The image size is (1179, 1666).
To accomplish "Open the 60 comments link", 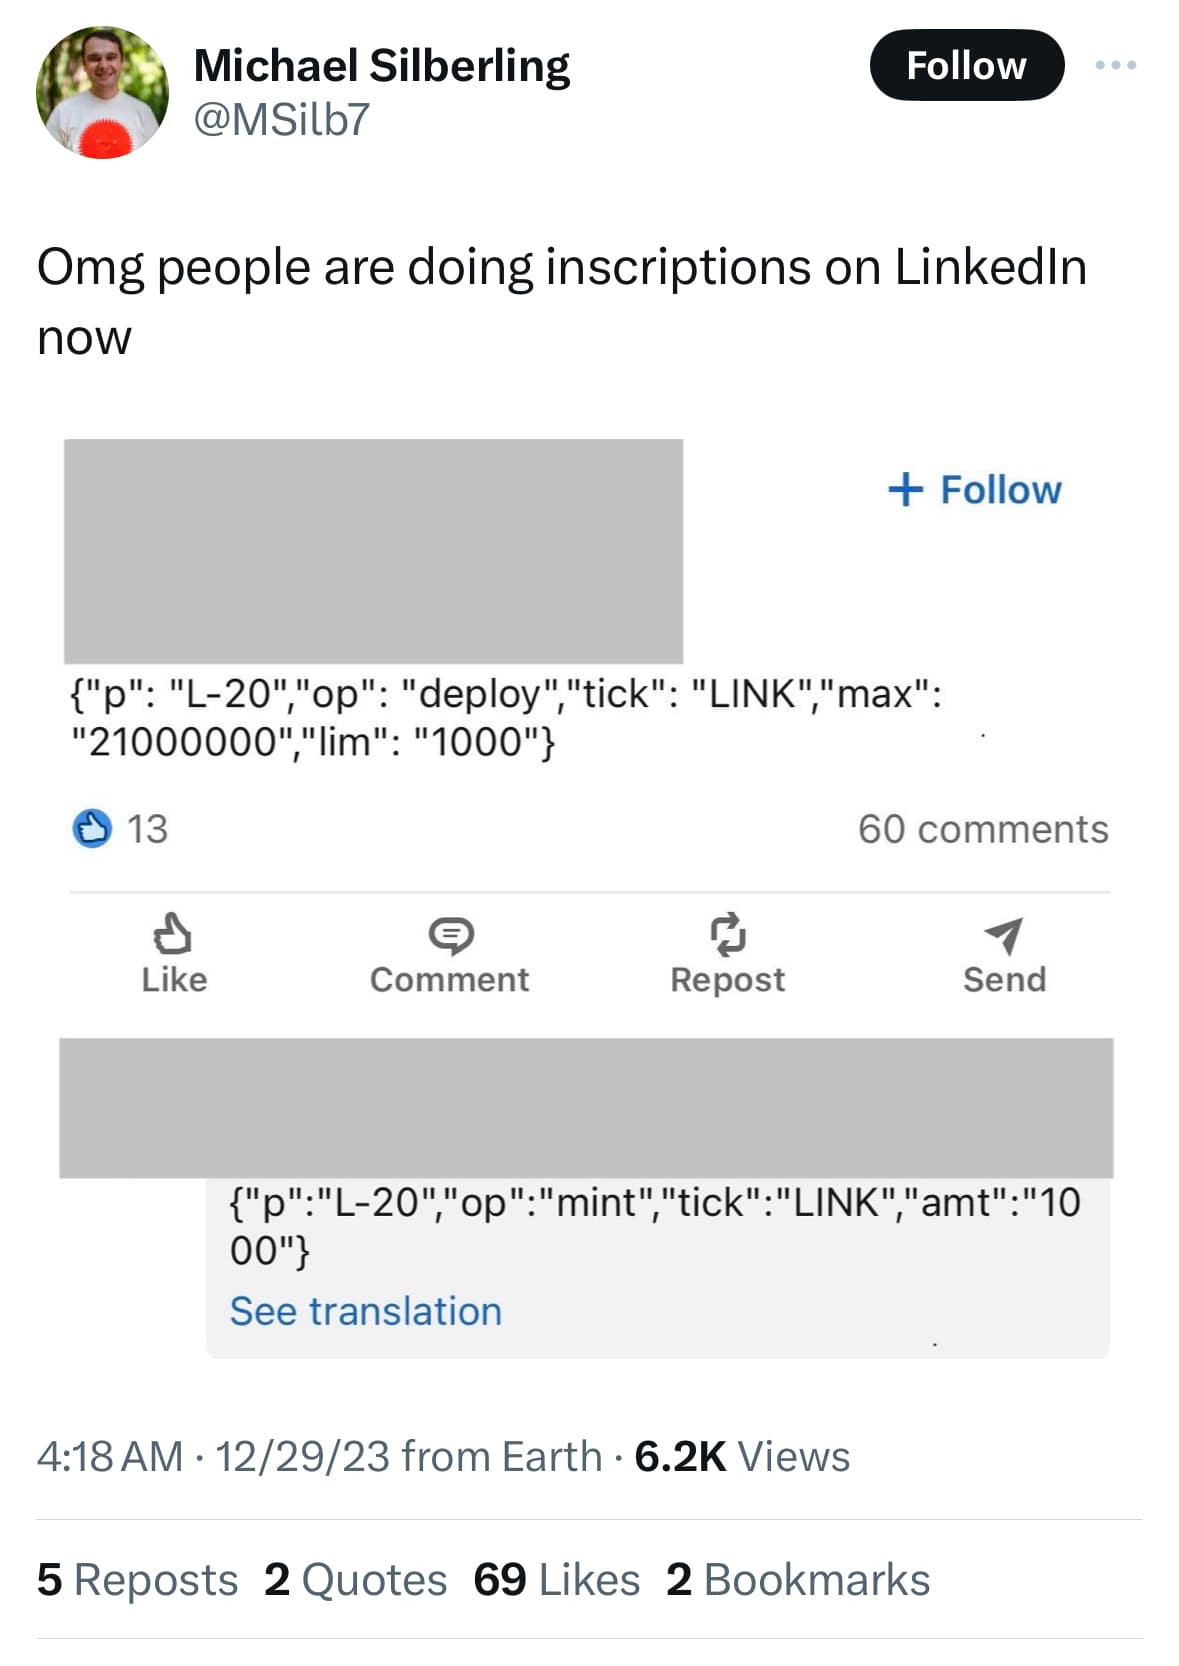I will pyautogui.click(x=983, y=829).
